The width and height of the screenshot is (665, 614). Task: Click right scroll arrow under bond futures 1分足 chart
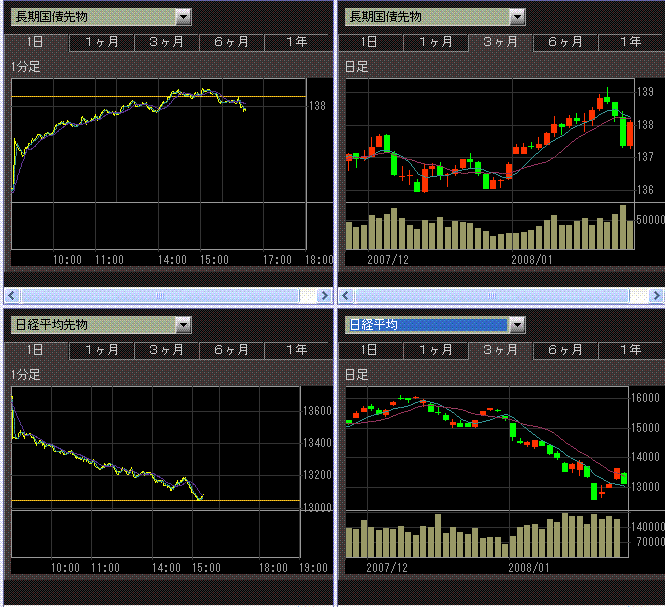[x=323, y=296]
